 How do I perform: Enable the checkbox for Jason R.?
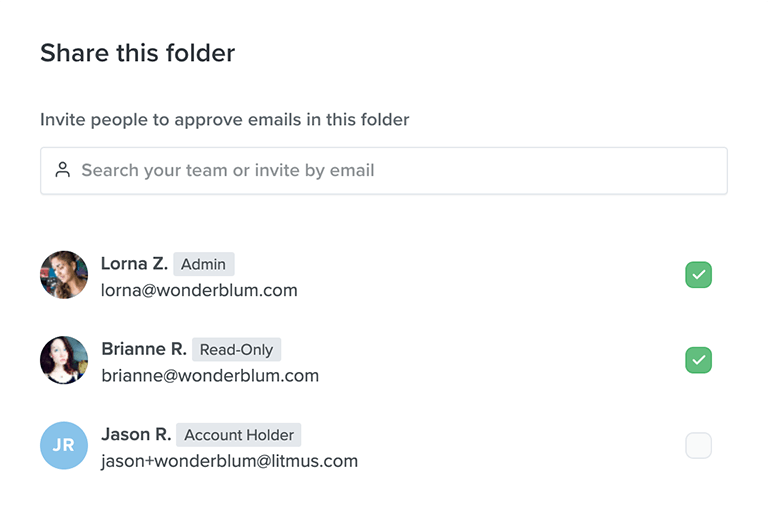point(698,445)
